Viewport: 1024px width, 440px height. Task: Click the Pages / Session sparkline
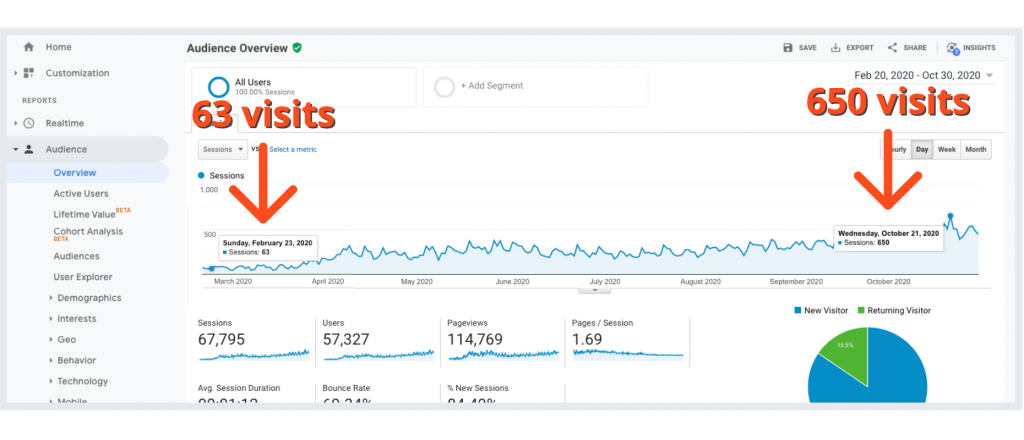[628, 353]
